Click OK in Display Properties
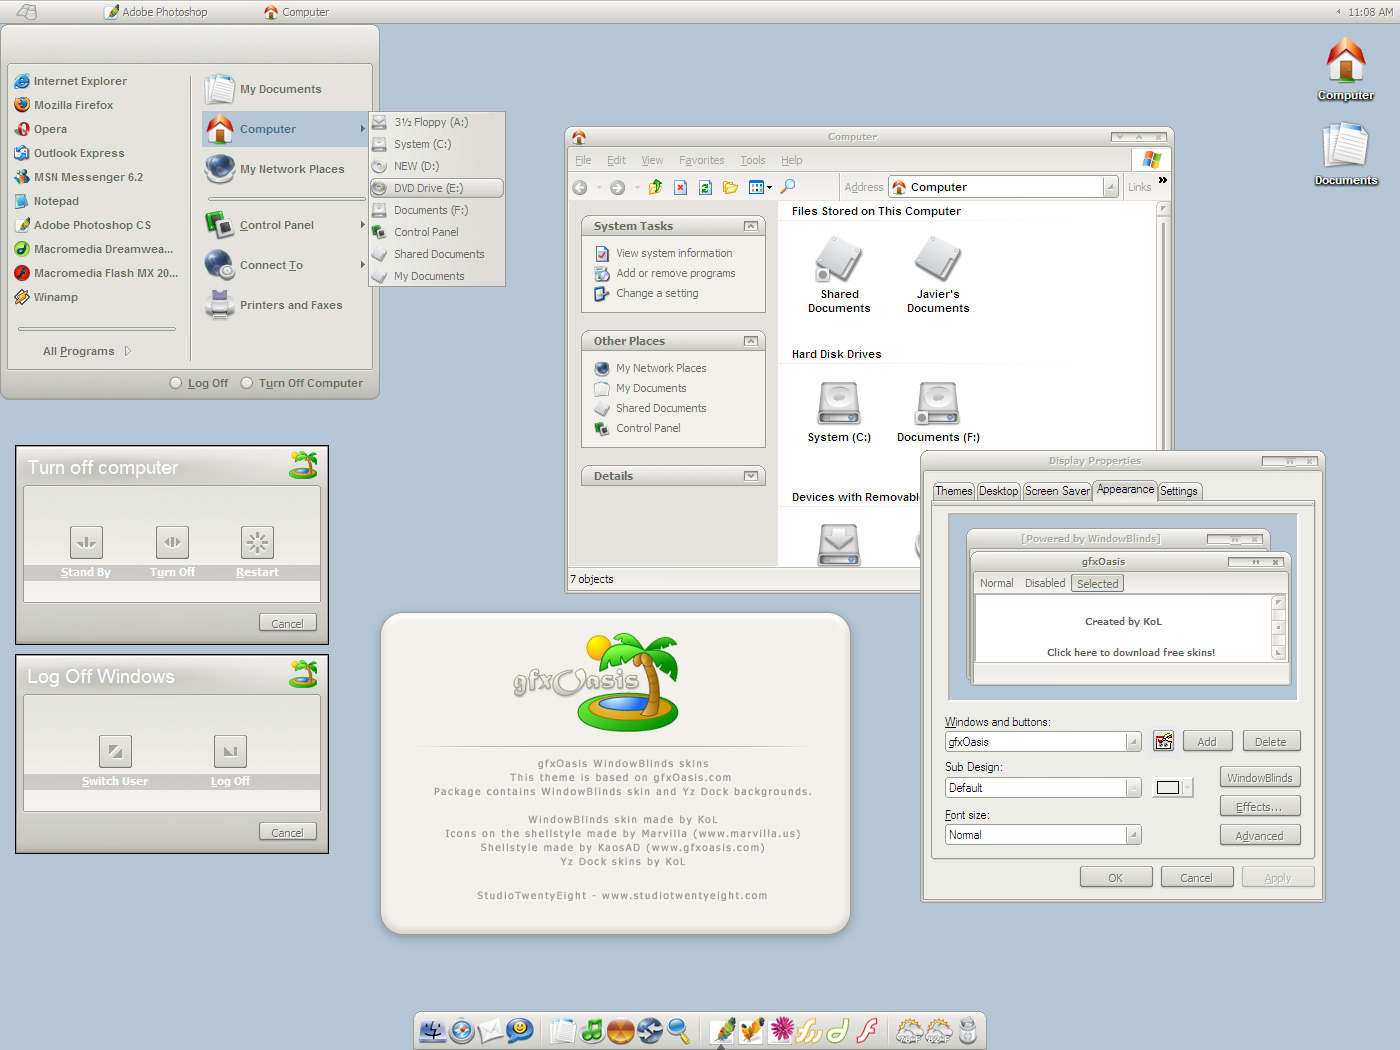The height and width of the screenshot is (1050, 1400). (x=1116, y=877)
